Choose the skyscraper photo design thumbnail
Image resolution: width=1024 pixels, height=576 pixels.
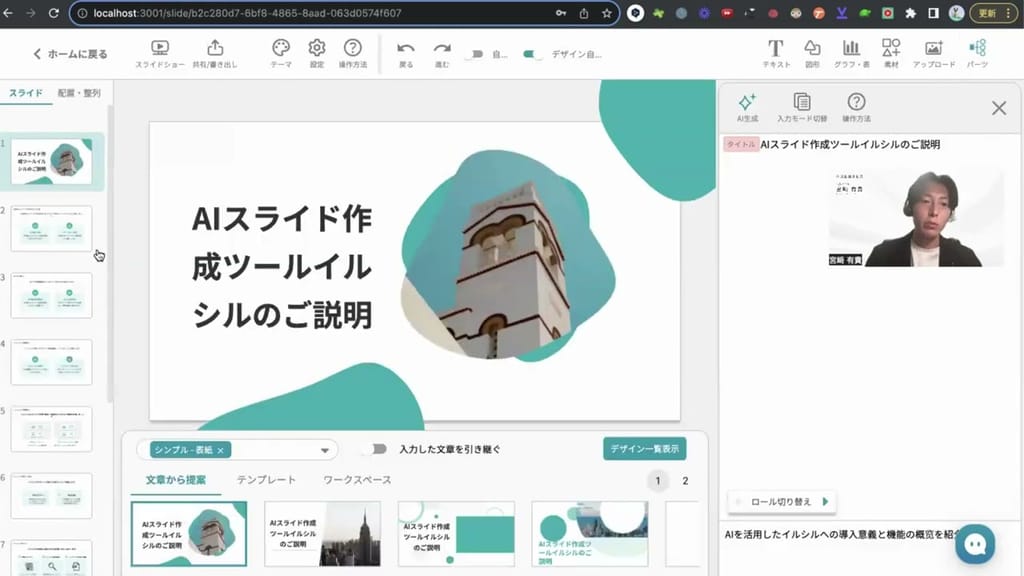click(x=323, y=534)
